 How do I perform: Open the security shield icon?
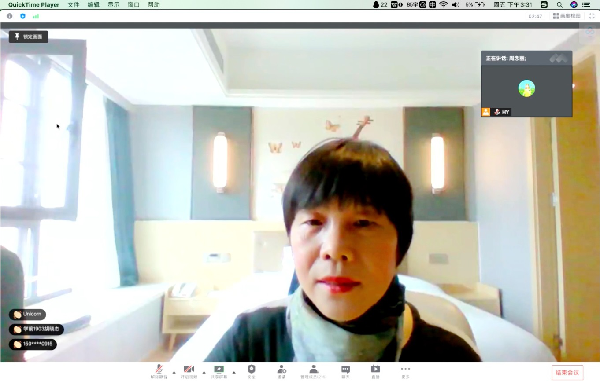[251, 371]
